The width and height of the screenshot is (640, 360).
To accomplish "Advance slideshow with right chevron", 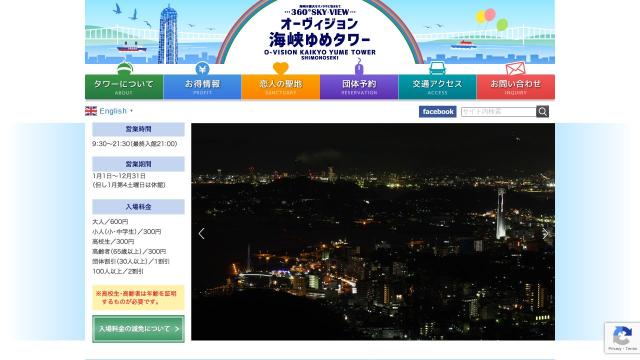I will point(545,233).
